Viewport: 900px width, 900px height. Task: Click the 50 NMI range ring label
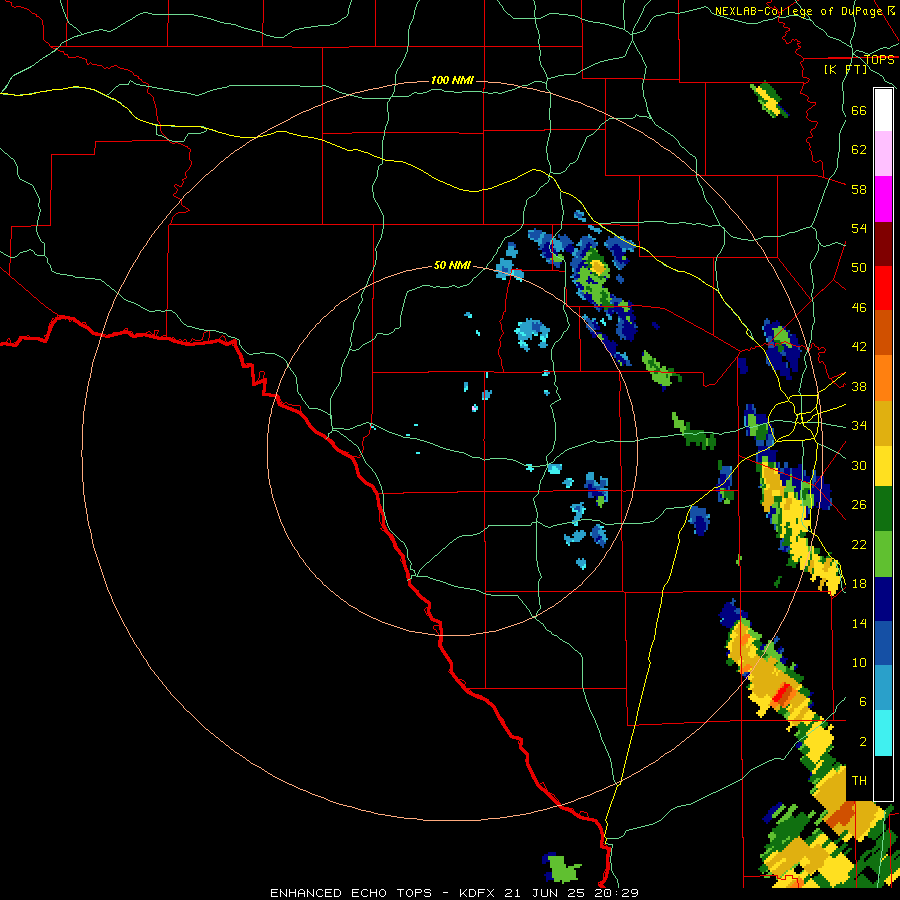pyautogui.click(x=452, y=265)
